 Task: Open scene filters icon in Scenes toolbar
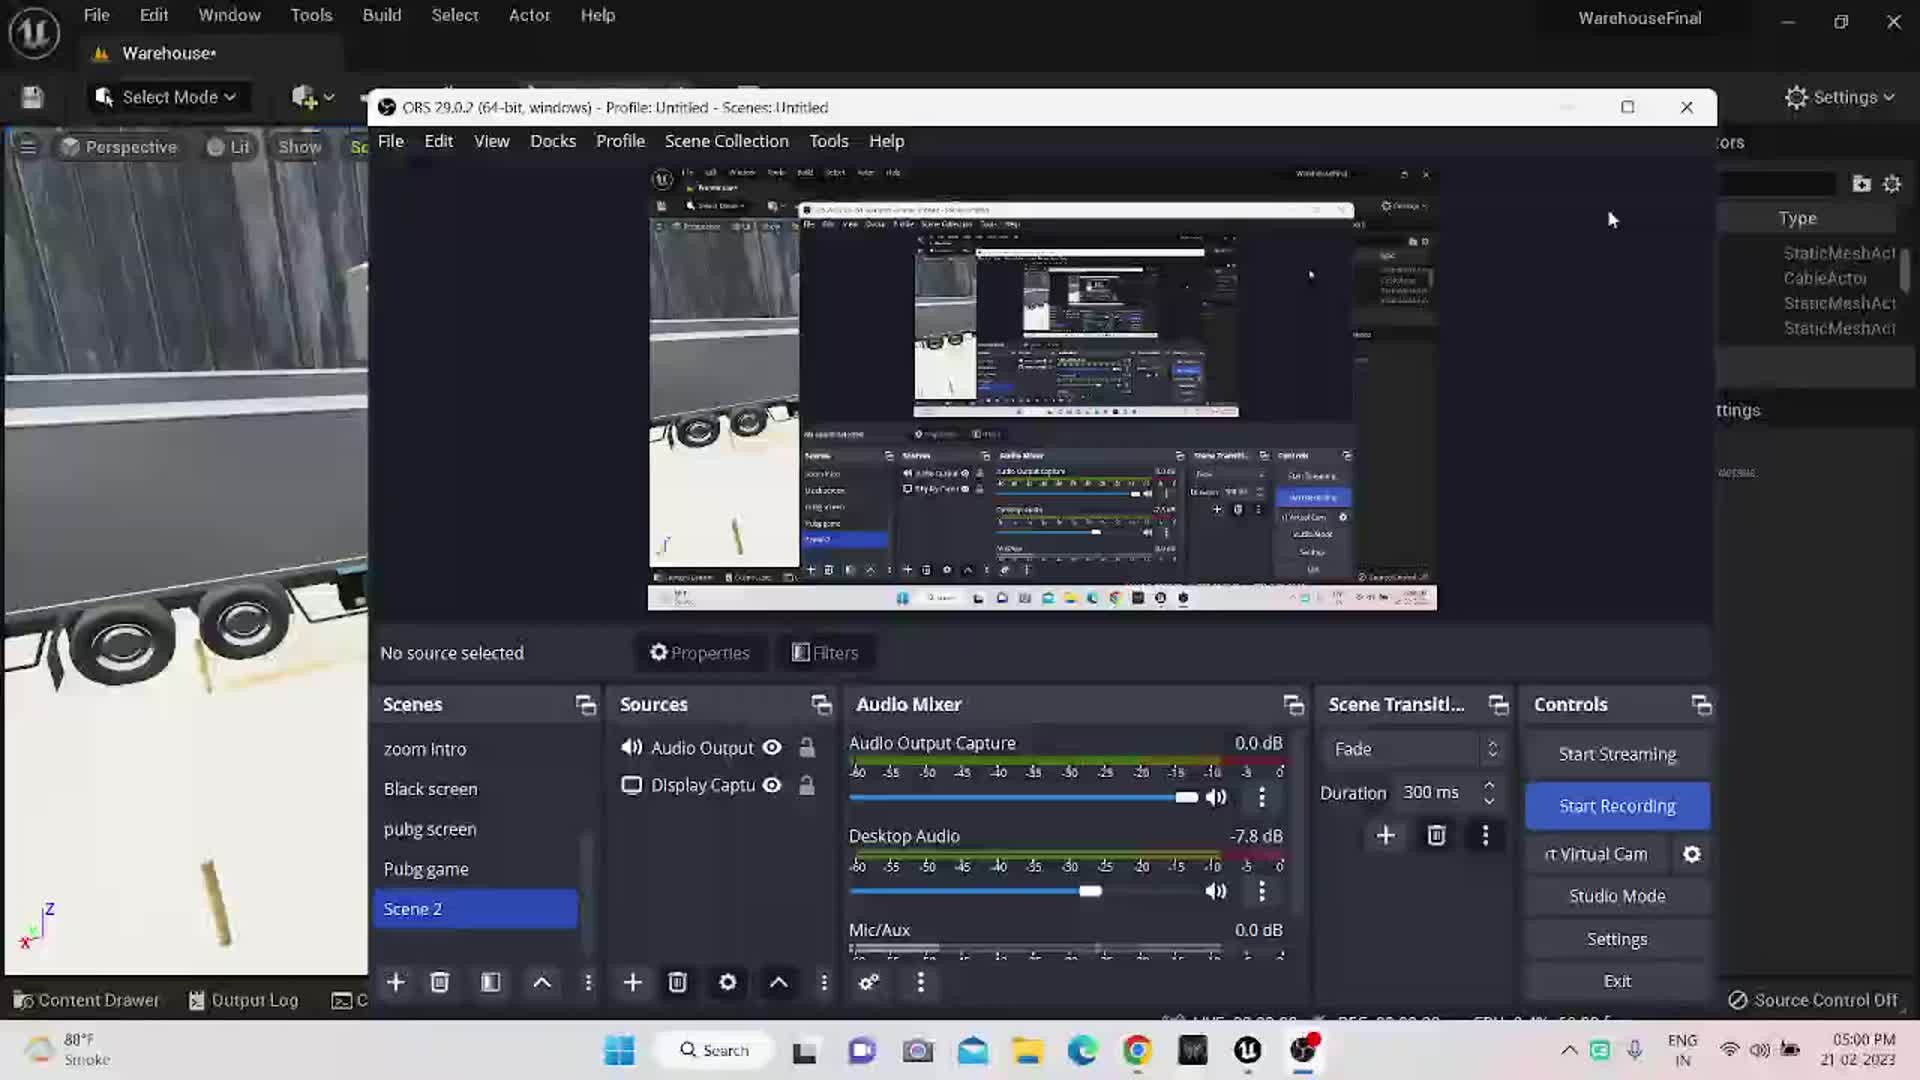click(x=490, y=982)
